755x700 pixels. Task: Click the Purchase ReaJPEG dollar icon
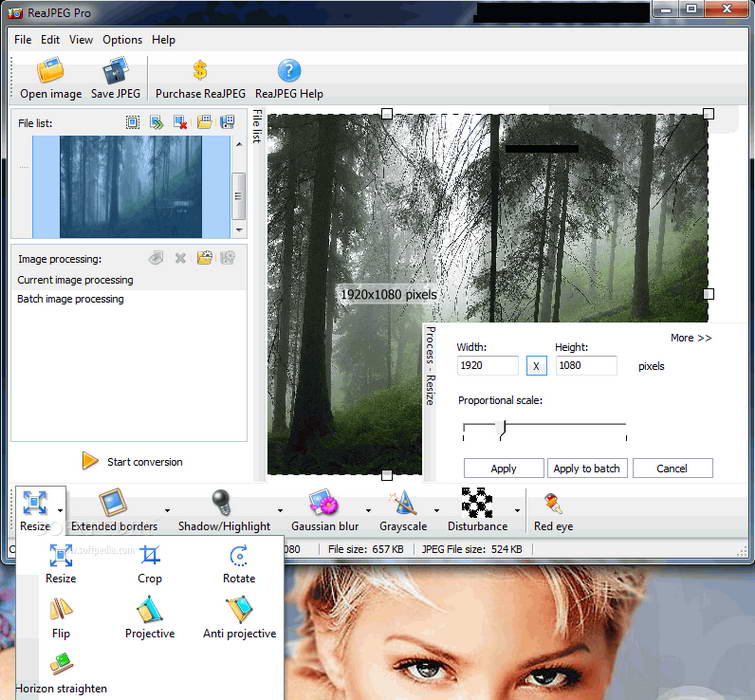point(200,71)
